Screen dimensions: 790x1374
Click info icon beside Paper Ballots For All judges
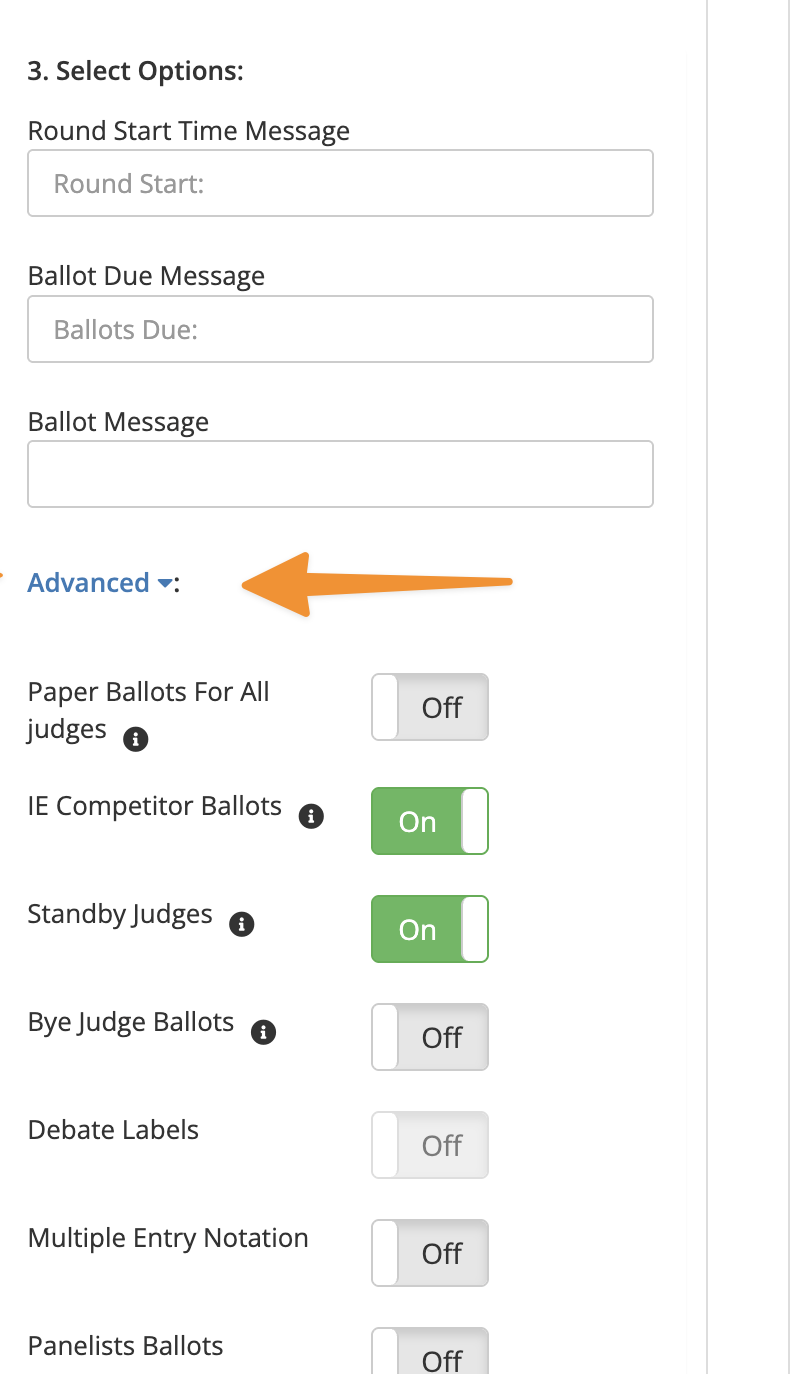(x=135, y=740)
